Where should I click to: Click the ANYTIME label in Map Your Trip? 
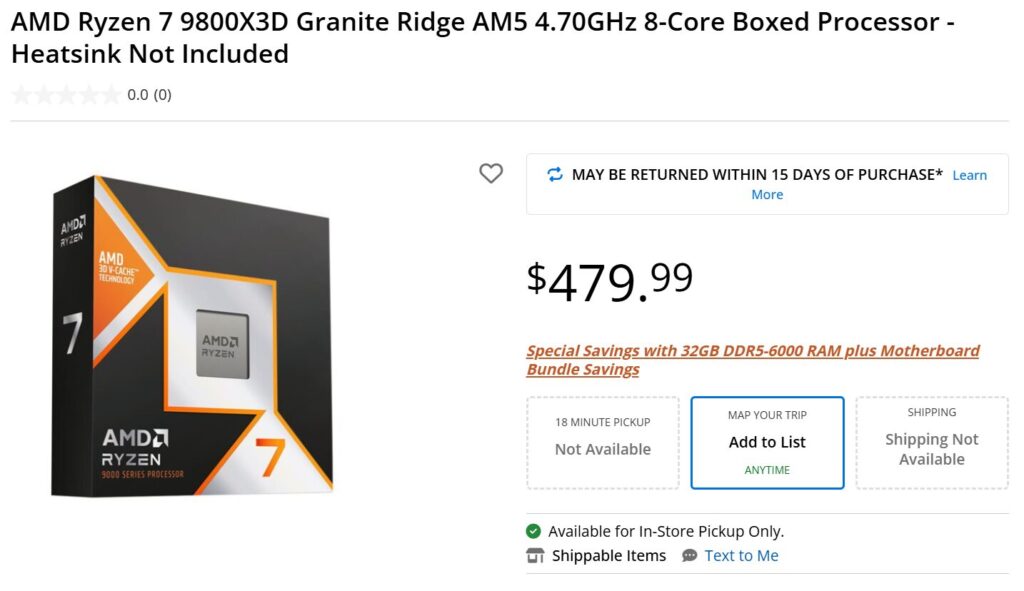click(767, 470)
